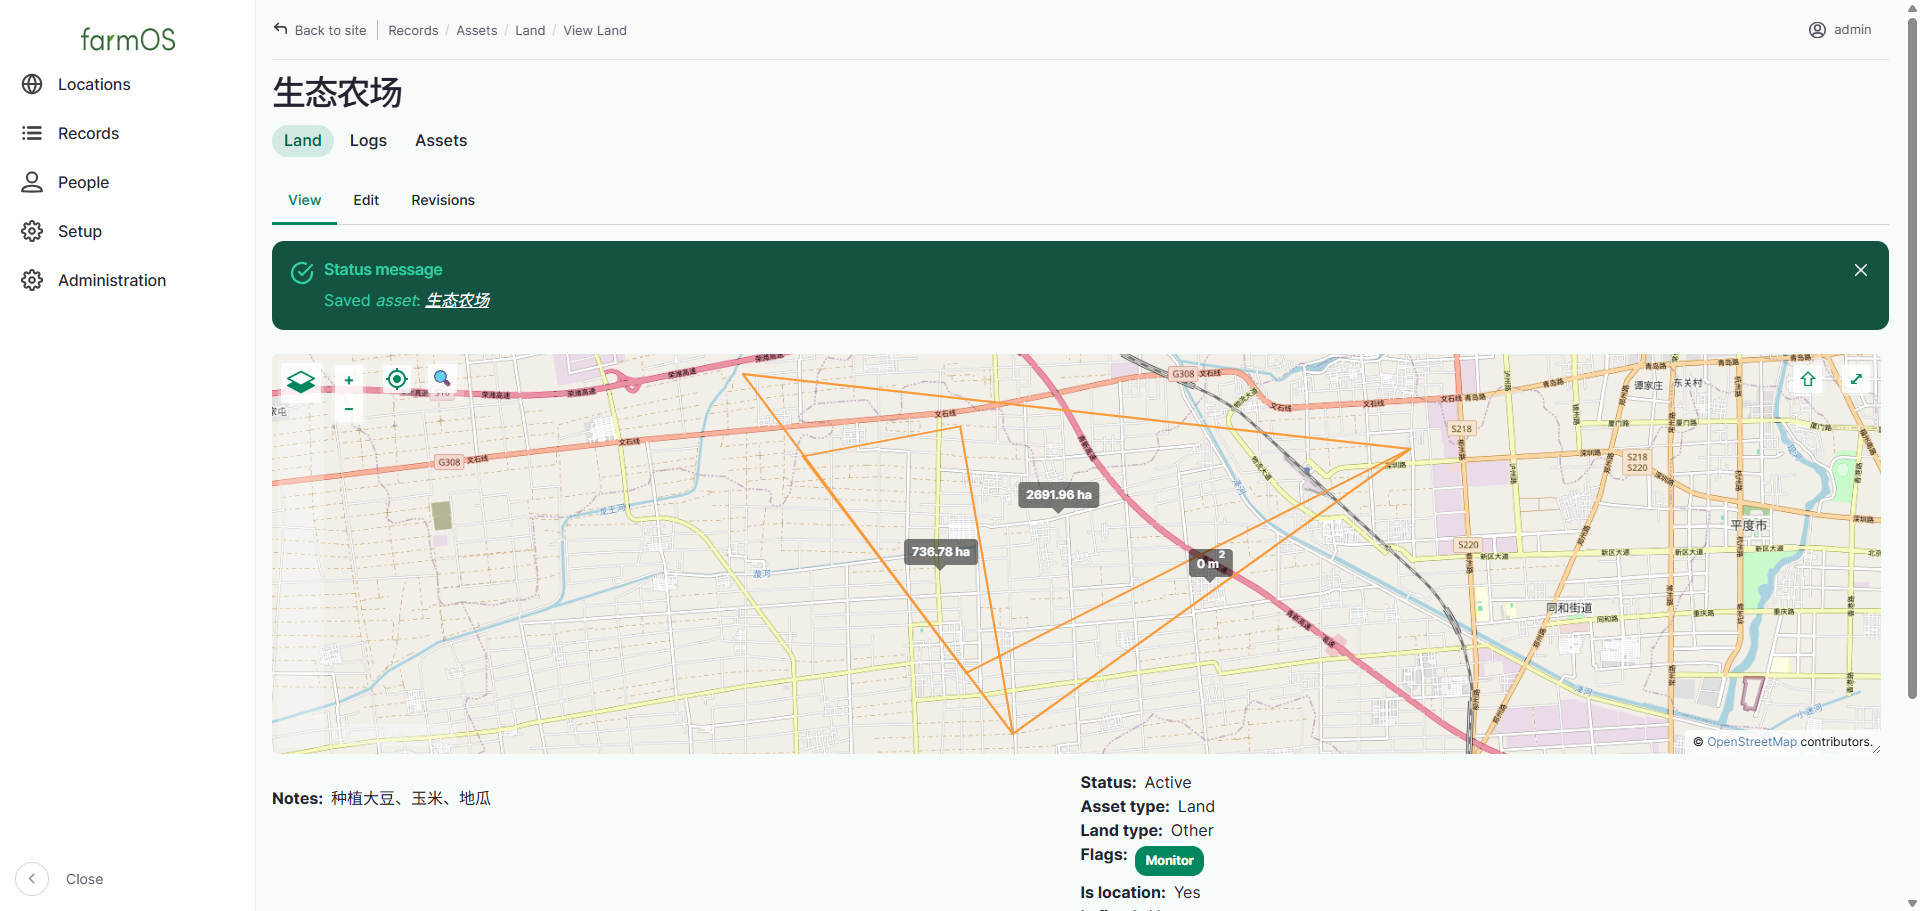1920x911 pixels.
Task: Switch to the Logs tab
Action: point(368,141)
